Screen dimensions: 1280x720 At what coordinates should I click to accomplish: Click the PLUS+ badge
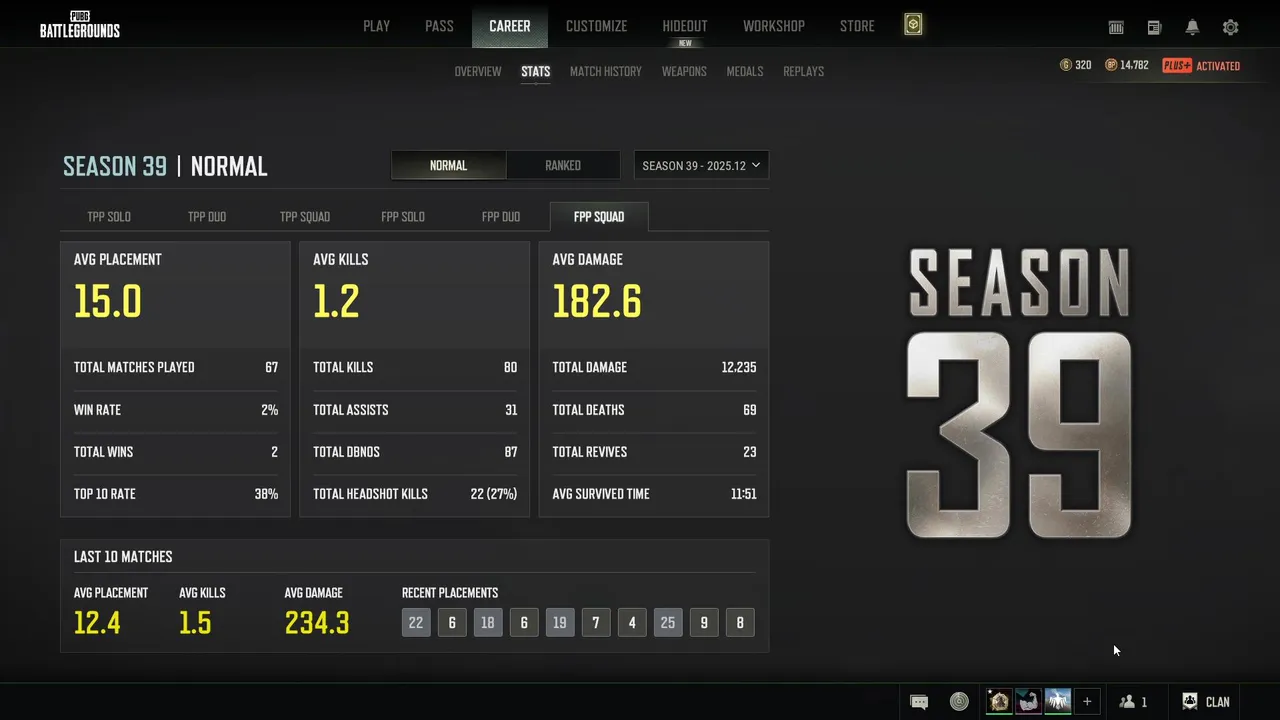click(1177, 66)
